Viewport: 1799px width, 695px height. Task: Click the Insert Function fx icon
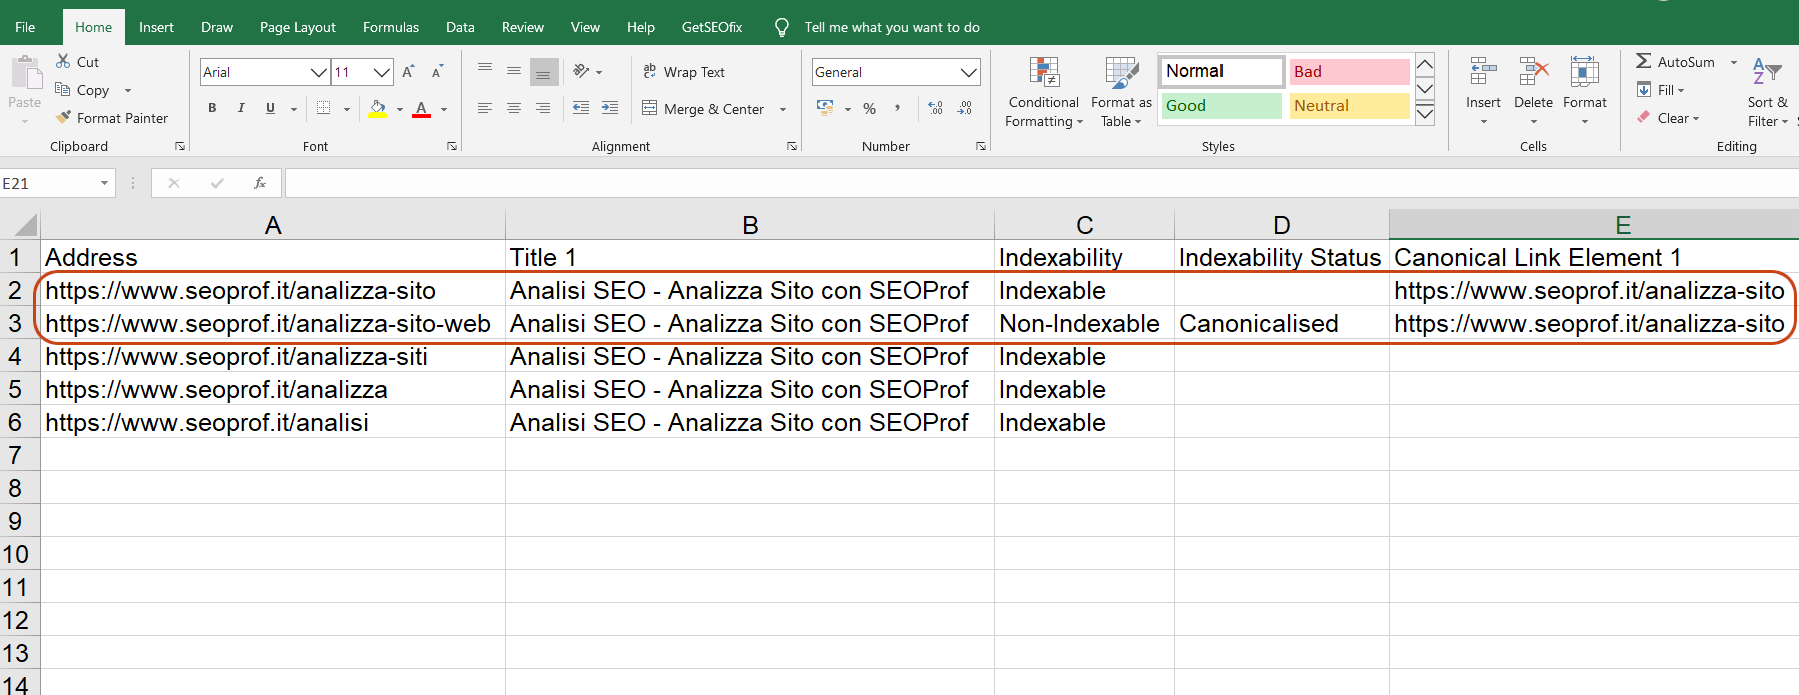[x=259, y=183]
